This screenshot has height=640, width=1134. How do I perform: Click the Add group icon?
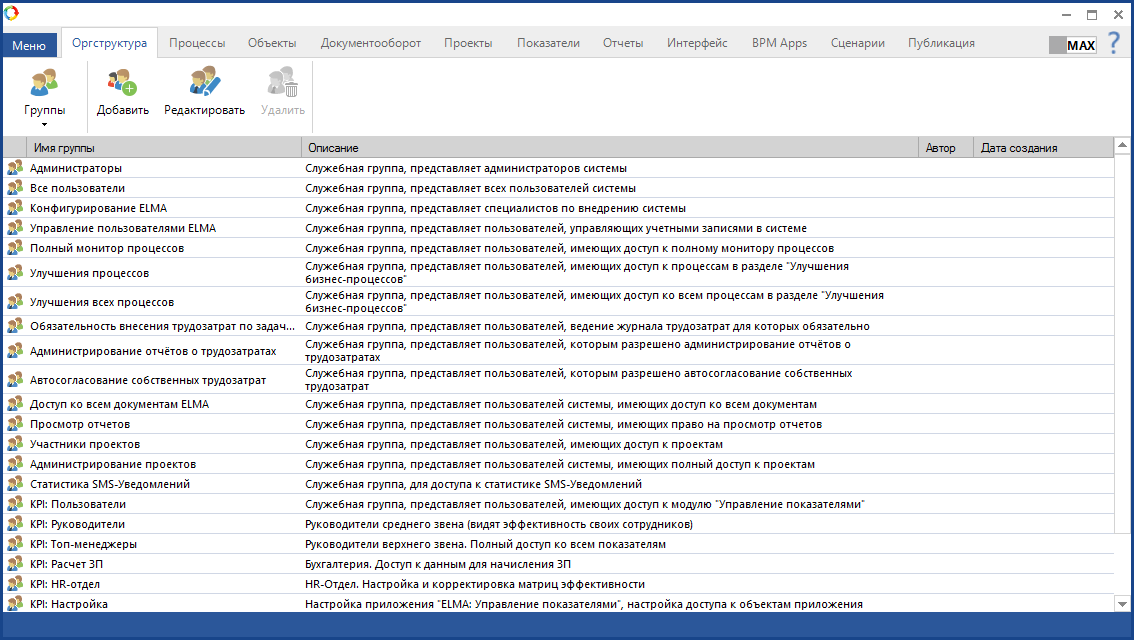point(122,83)
